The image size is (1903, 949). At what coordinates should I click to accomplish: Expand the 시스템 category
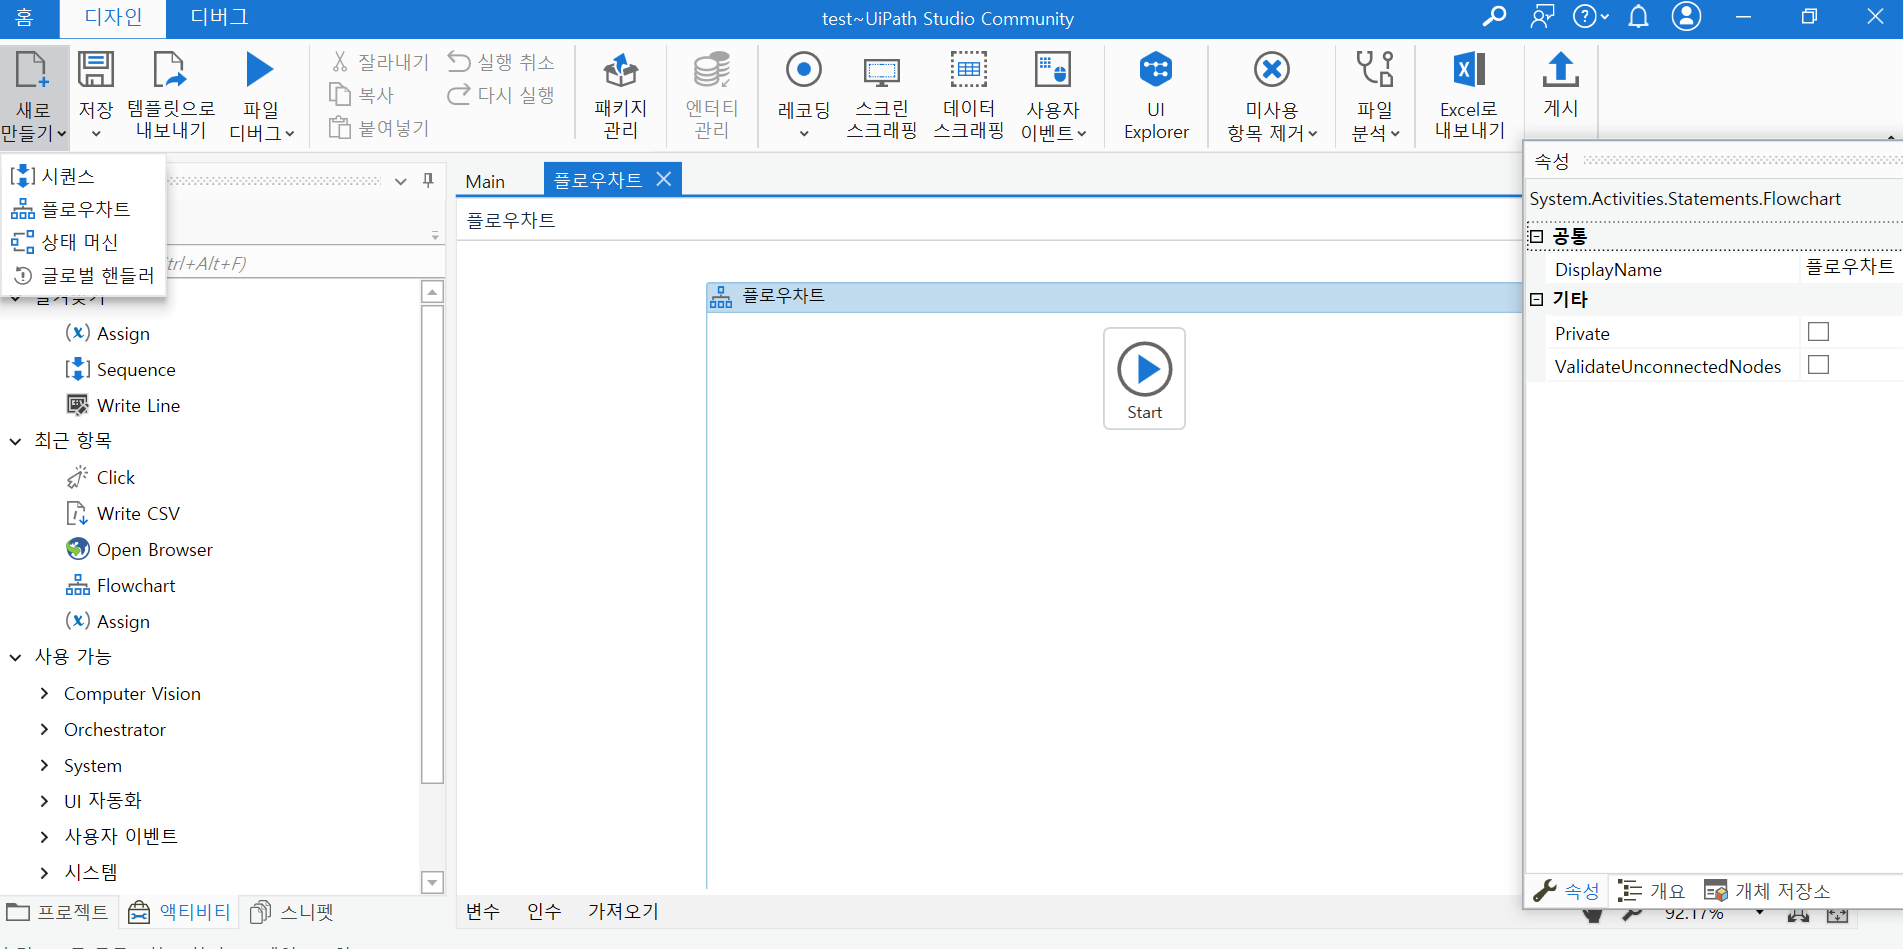(44, 873)
